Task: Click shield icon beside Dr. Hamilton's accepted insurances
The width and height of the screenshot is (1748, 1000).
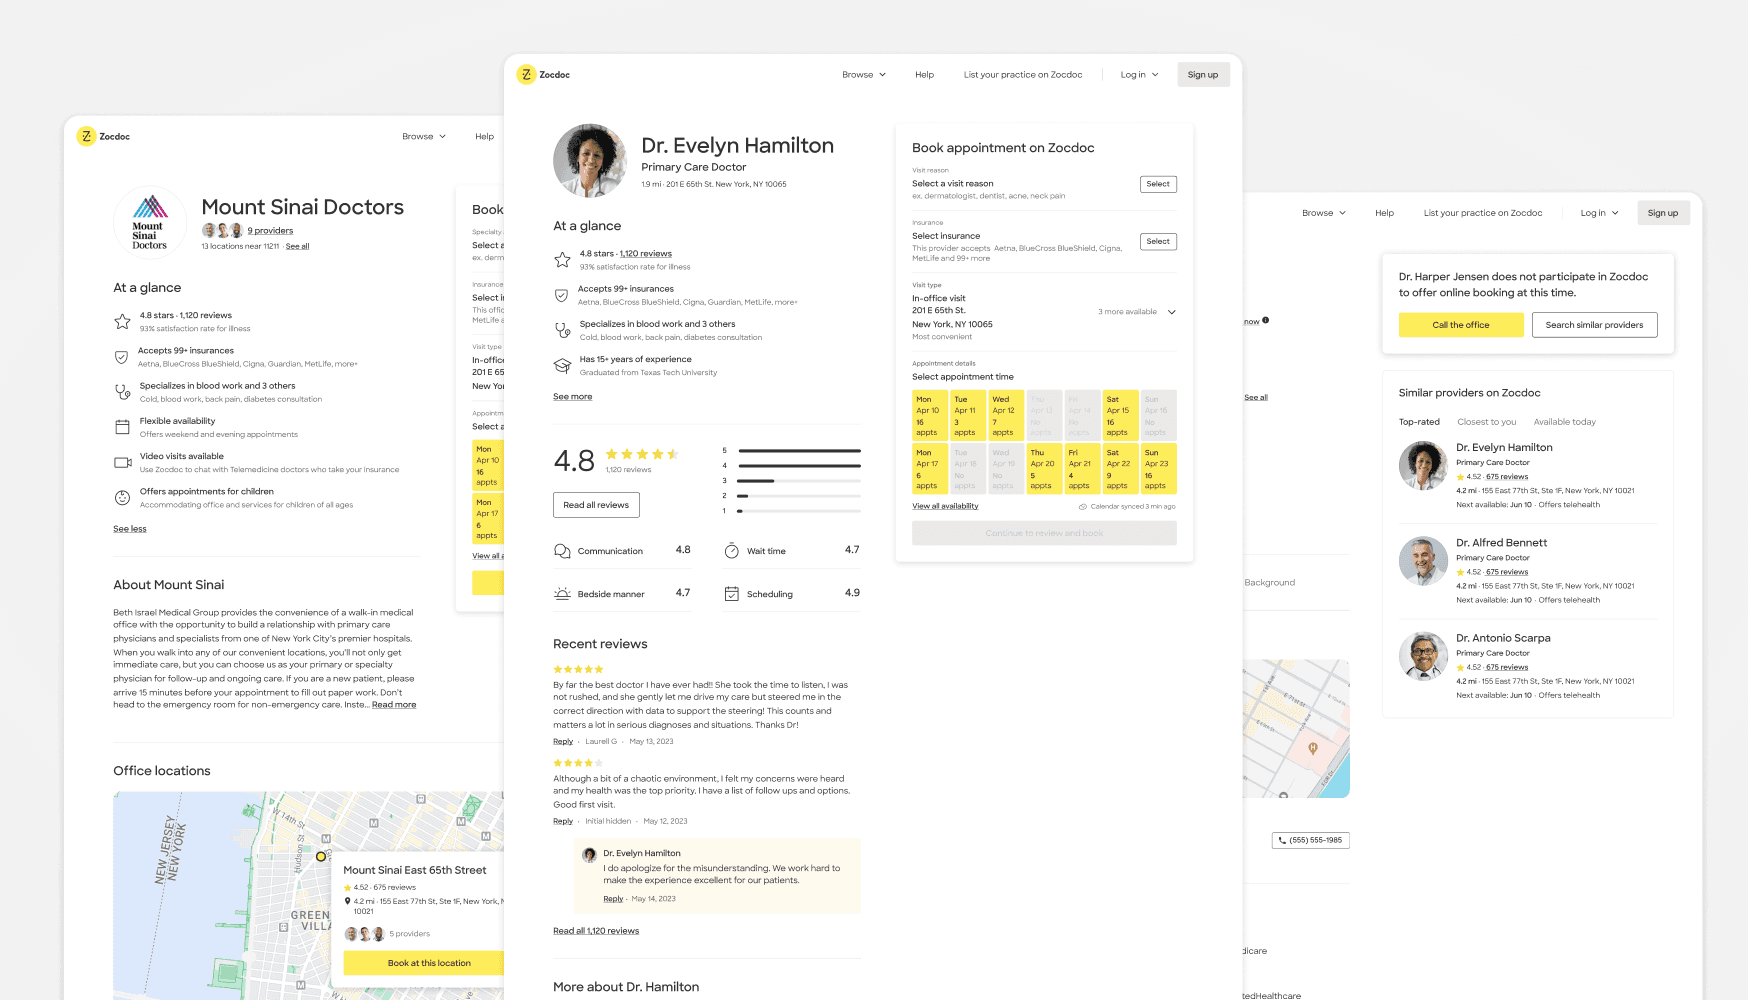Action: 561,295
